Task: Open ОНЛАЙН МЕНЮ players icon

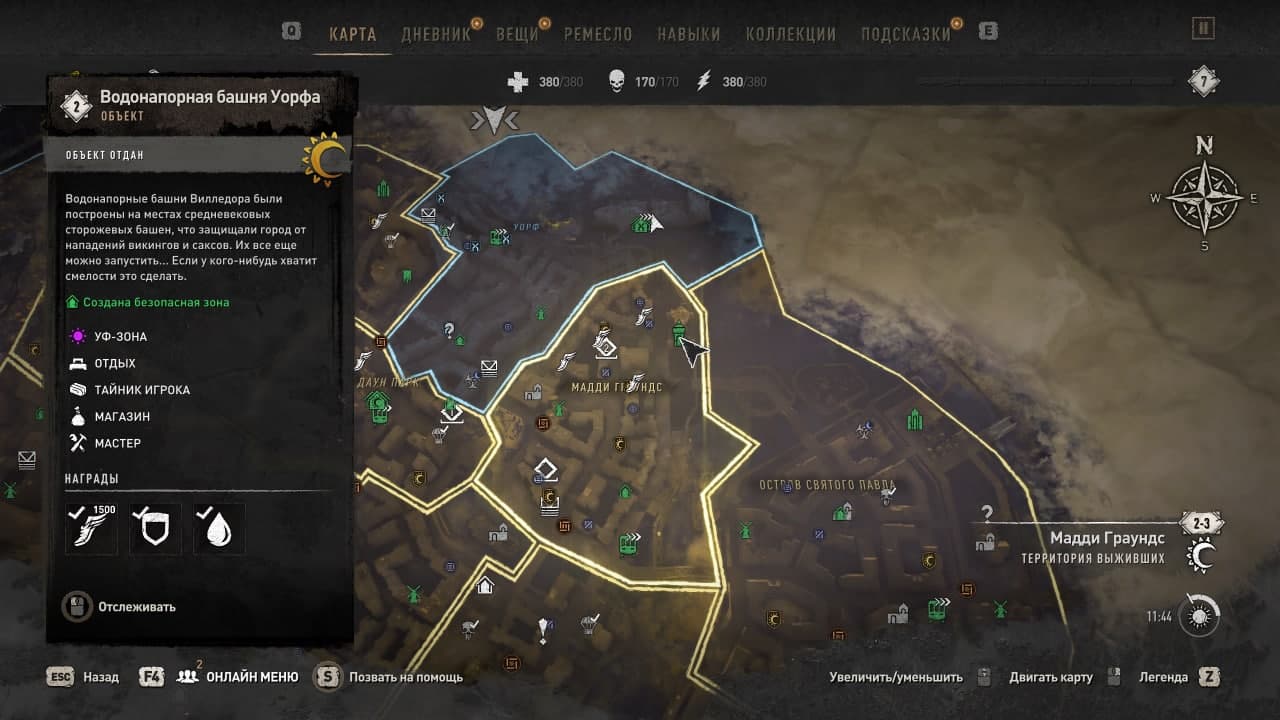Action: click(187, 677)
